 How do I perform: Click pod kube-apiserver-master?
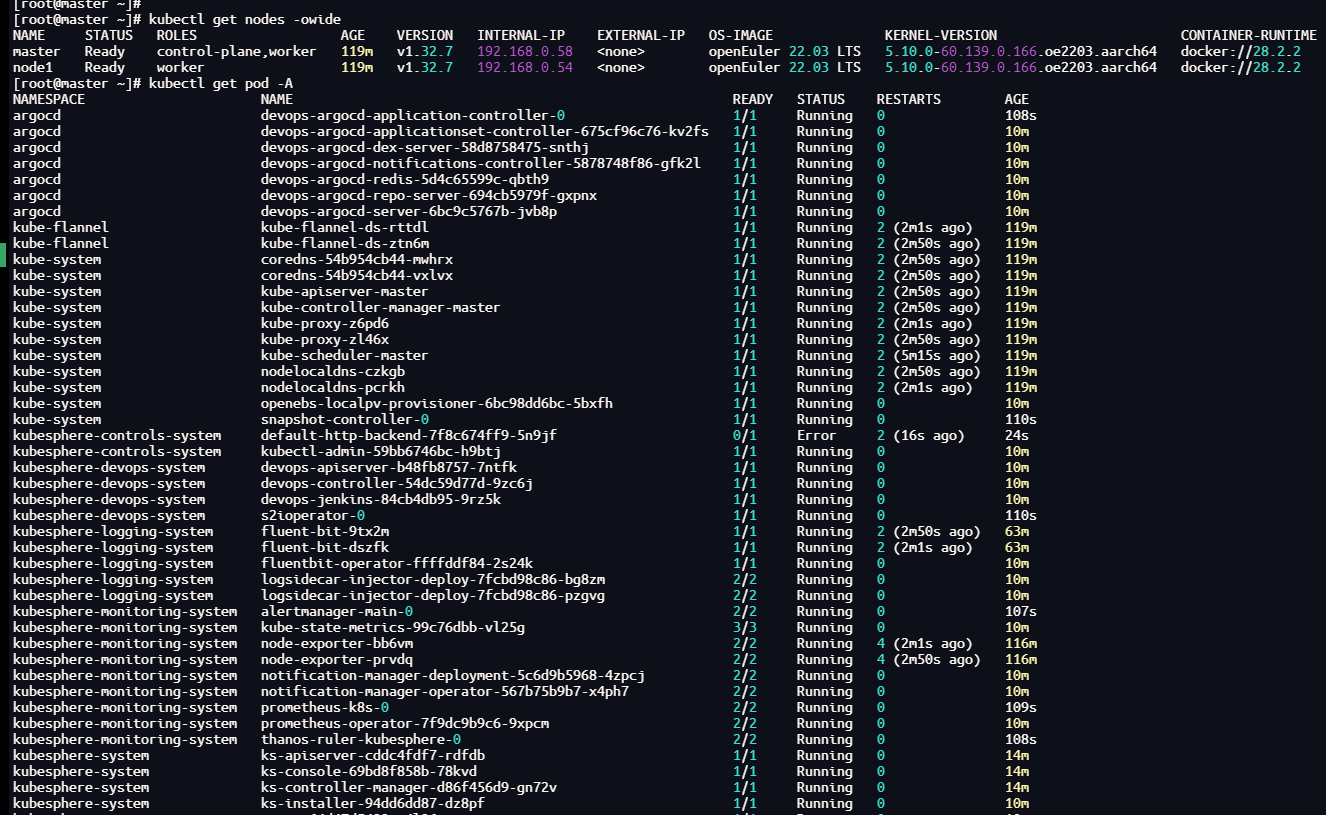point(345,292)
